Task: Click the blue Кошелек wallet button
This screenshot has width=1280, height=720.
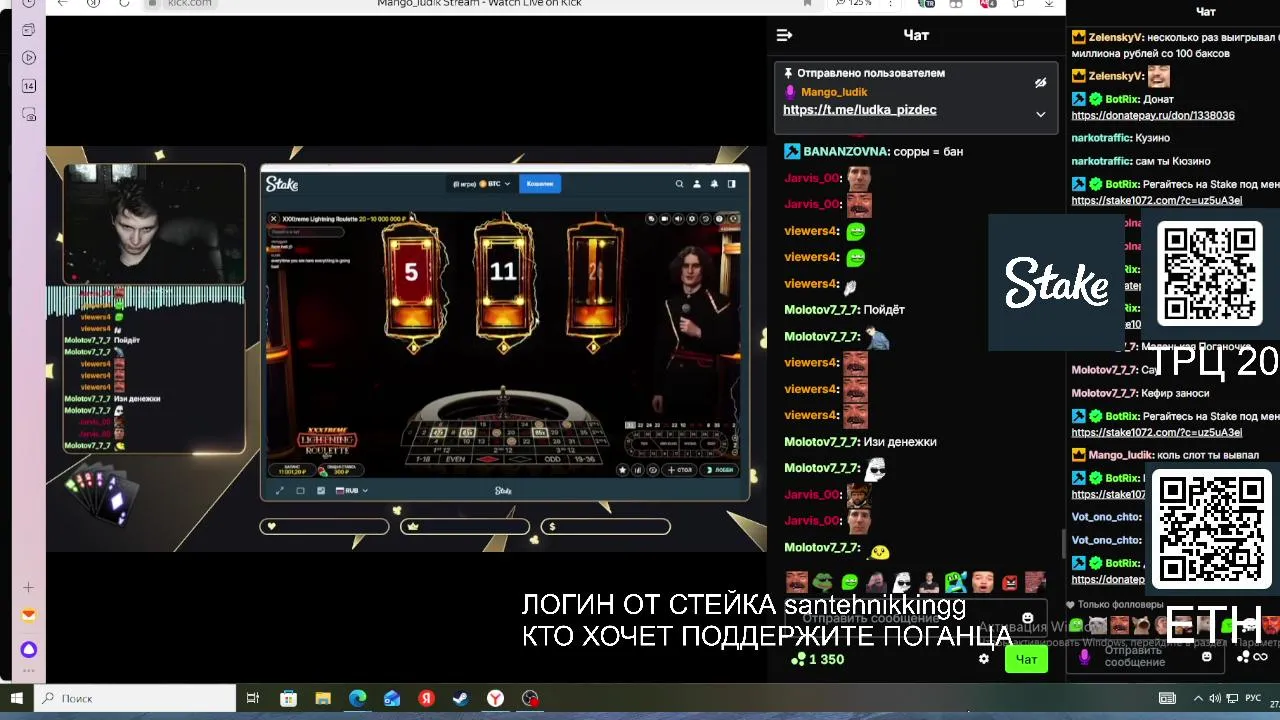Action: pyautogui.click(x=540, y=184)
